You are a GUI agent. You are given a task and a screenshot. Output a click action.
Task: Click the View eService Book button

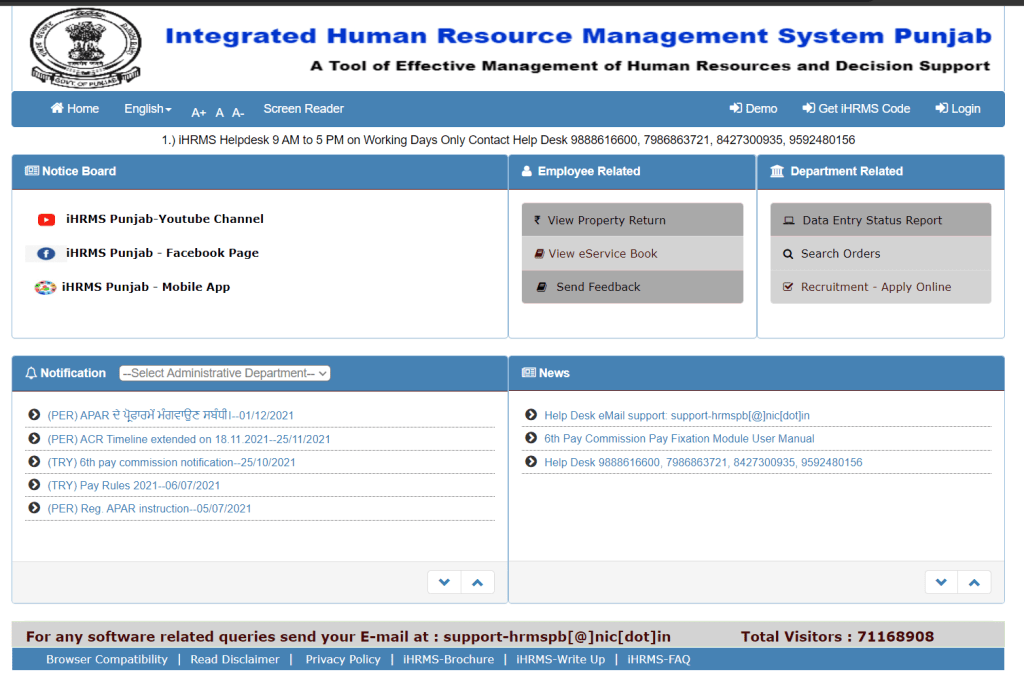coord(632,253)
